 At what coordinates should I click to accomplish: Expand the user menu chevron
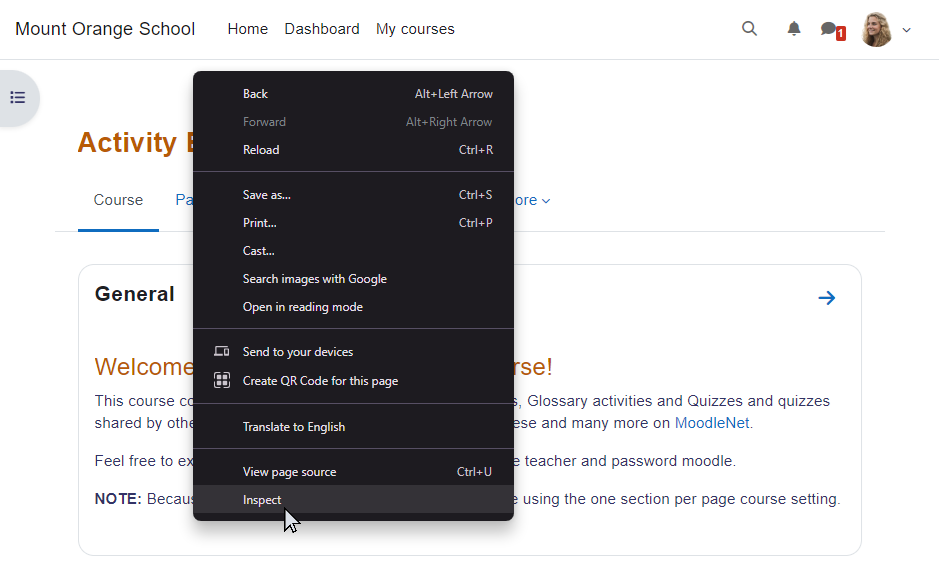907,30
